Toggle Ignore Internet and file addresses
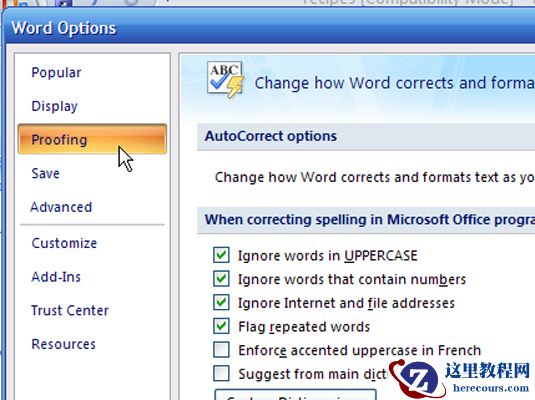The width and height of the screenshot is (535, 400). click(221, 303)
